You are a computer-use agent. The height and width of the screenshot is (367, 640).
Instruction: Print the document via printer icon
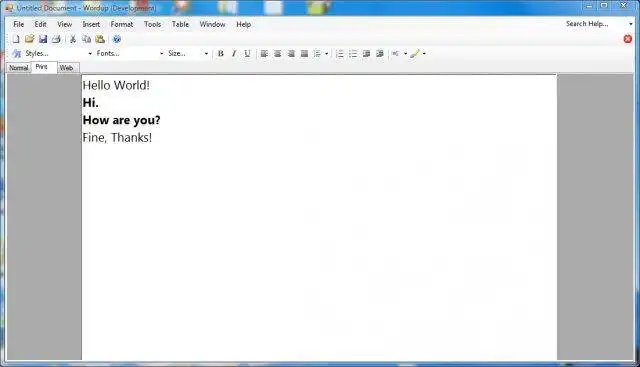[x=56, y=39]
